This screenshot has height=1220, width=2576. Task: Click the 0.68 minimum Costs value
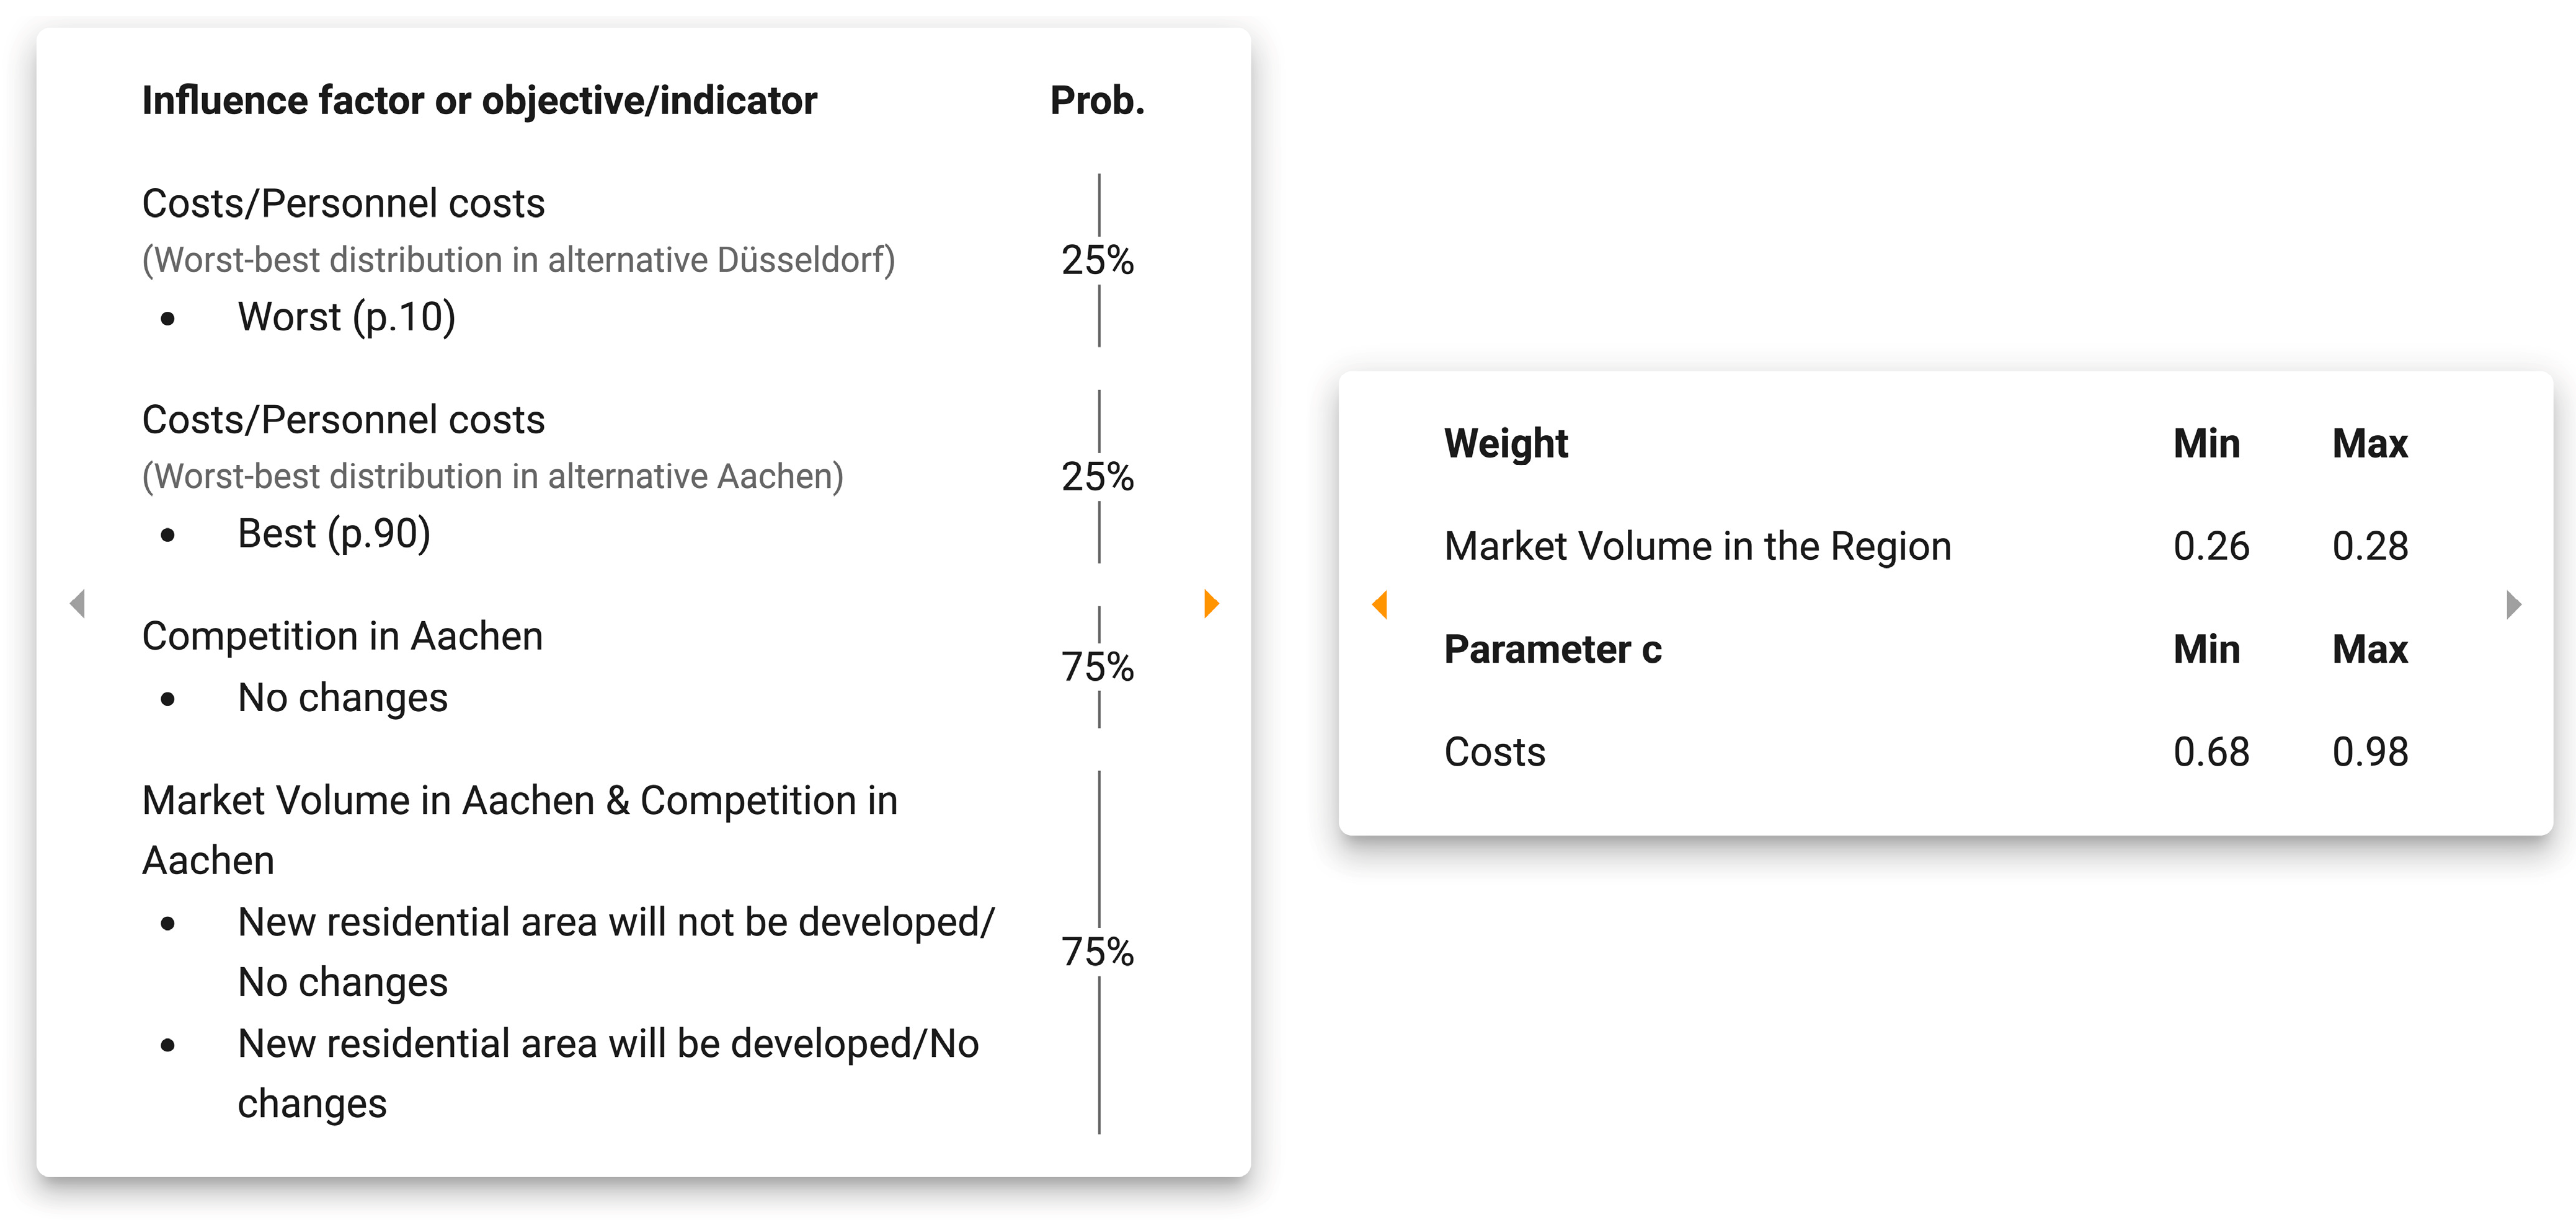(2211, 752)
